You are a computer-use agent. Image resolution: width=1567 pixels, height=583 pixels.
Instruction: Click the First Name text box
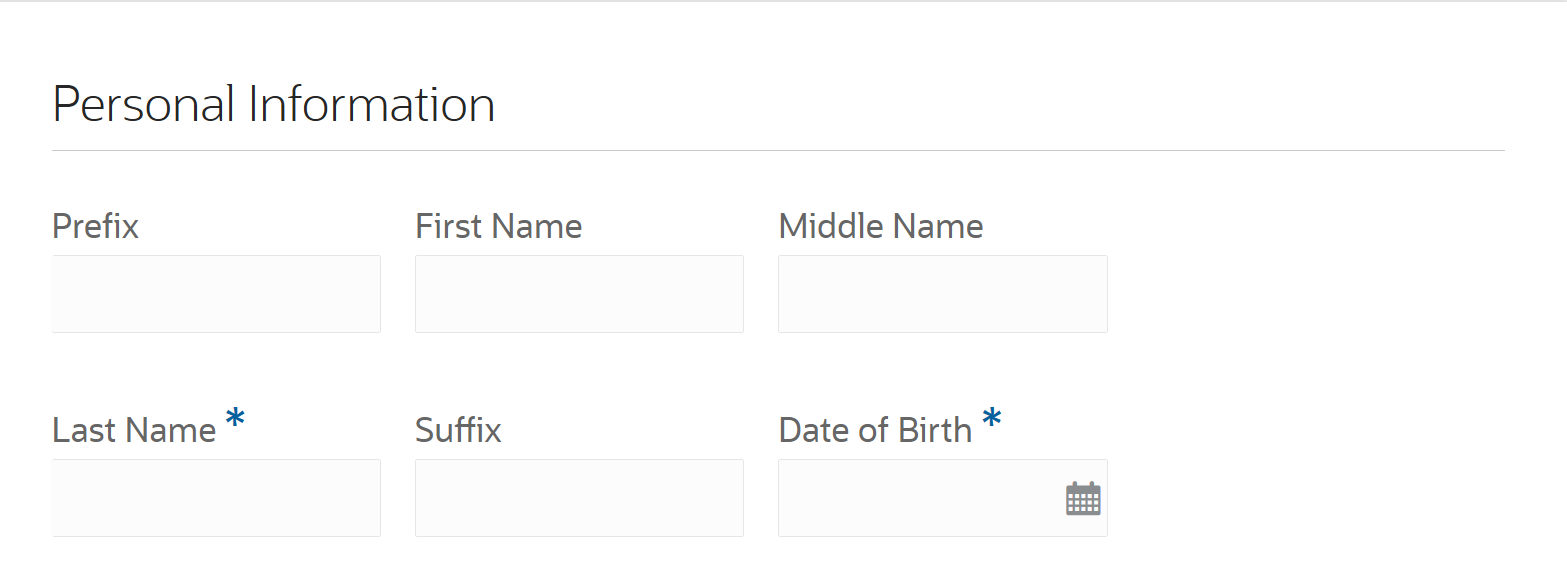(x=579, y=293)
